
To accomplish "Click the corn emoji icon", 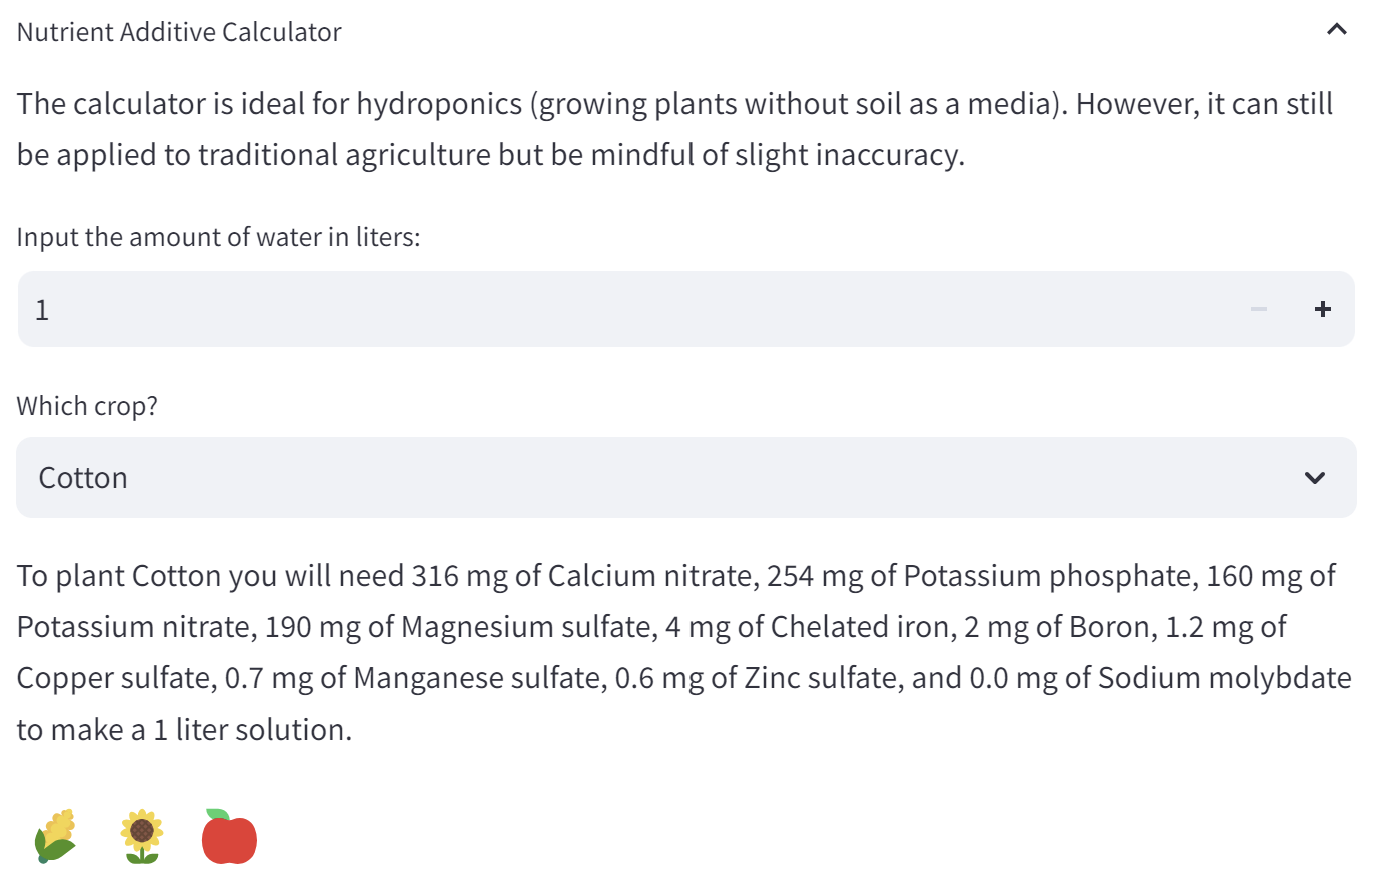I will (x=56, y=836).
